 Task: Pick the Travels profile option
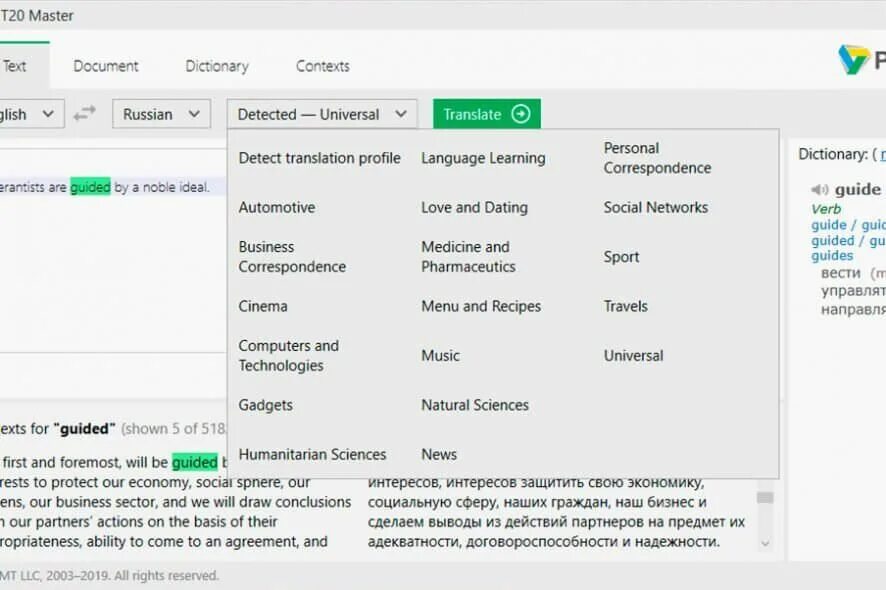pos(626,306)
